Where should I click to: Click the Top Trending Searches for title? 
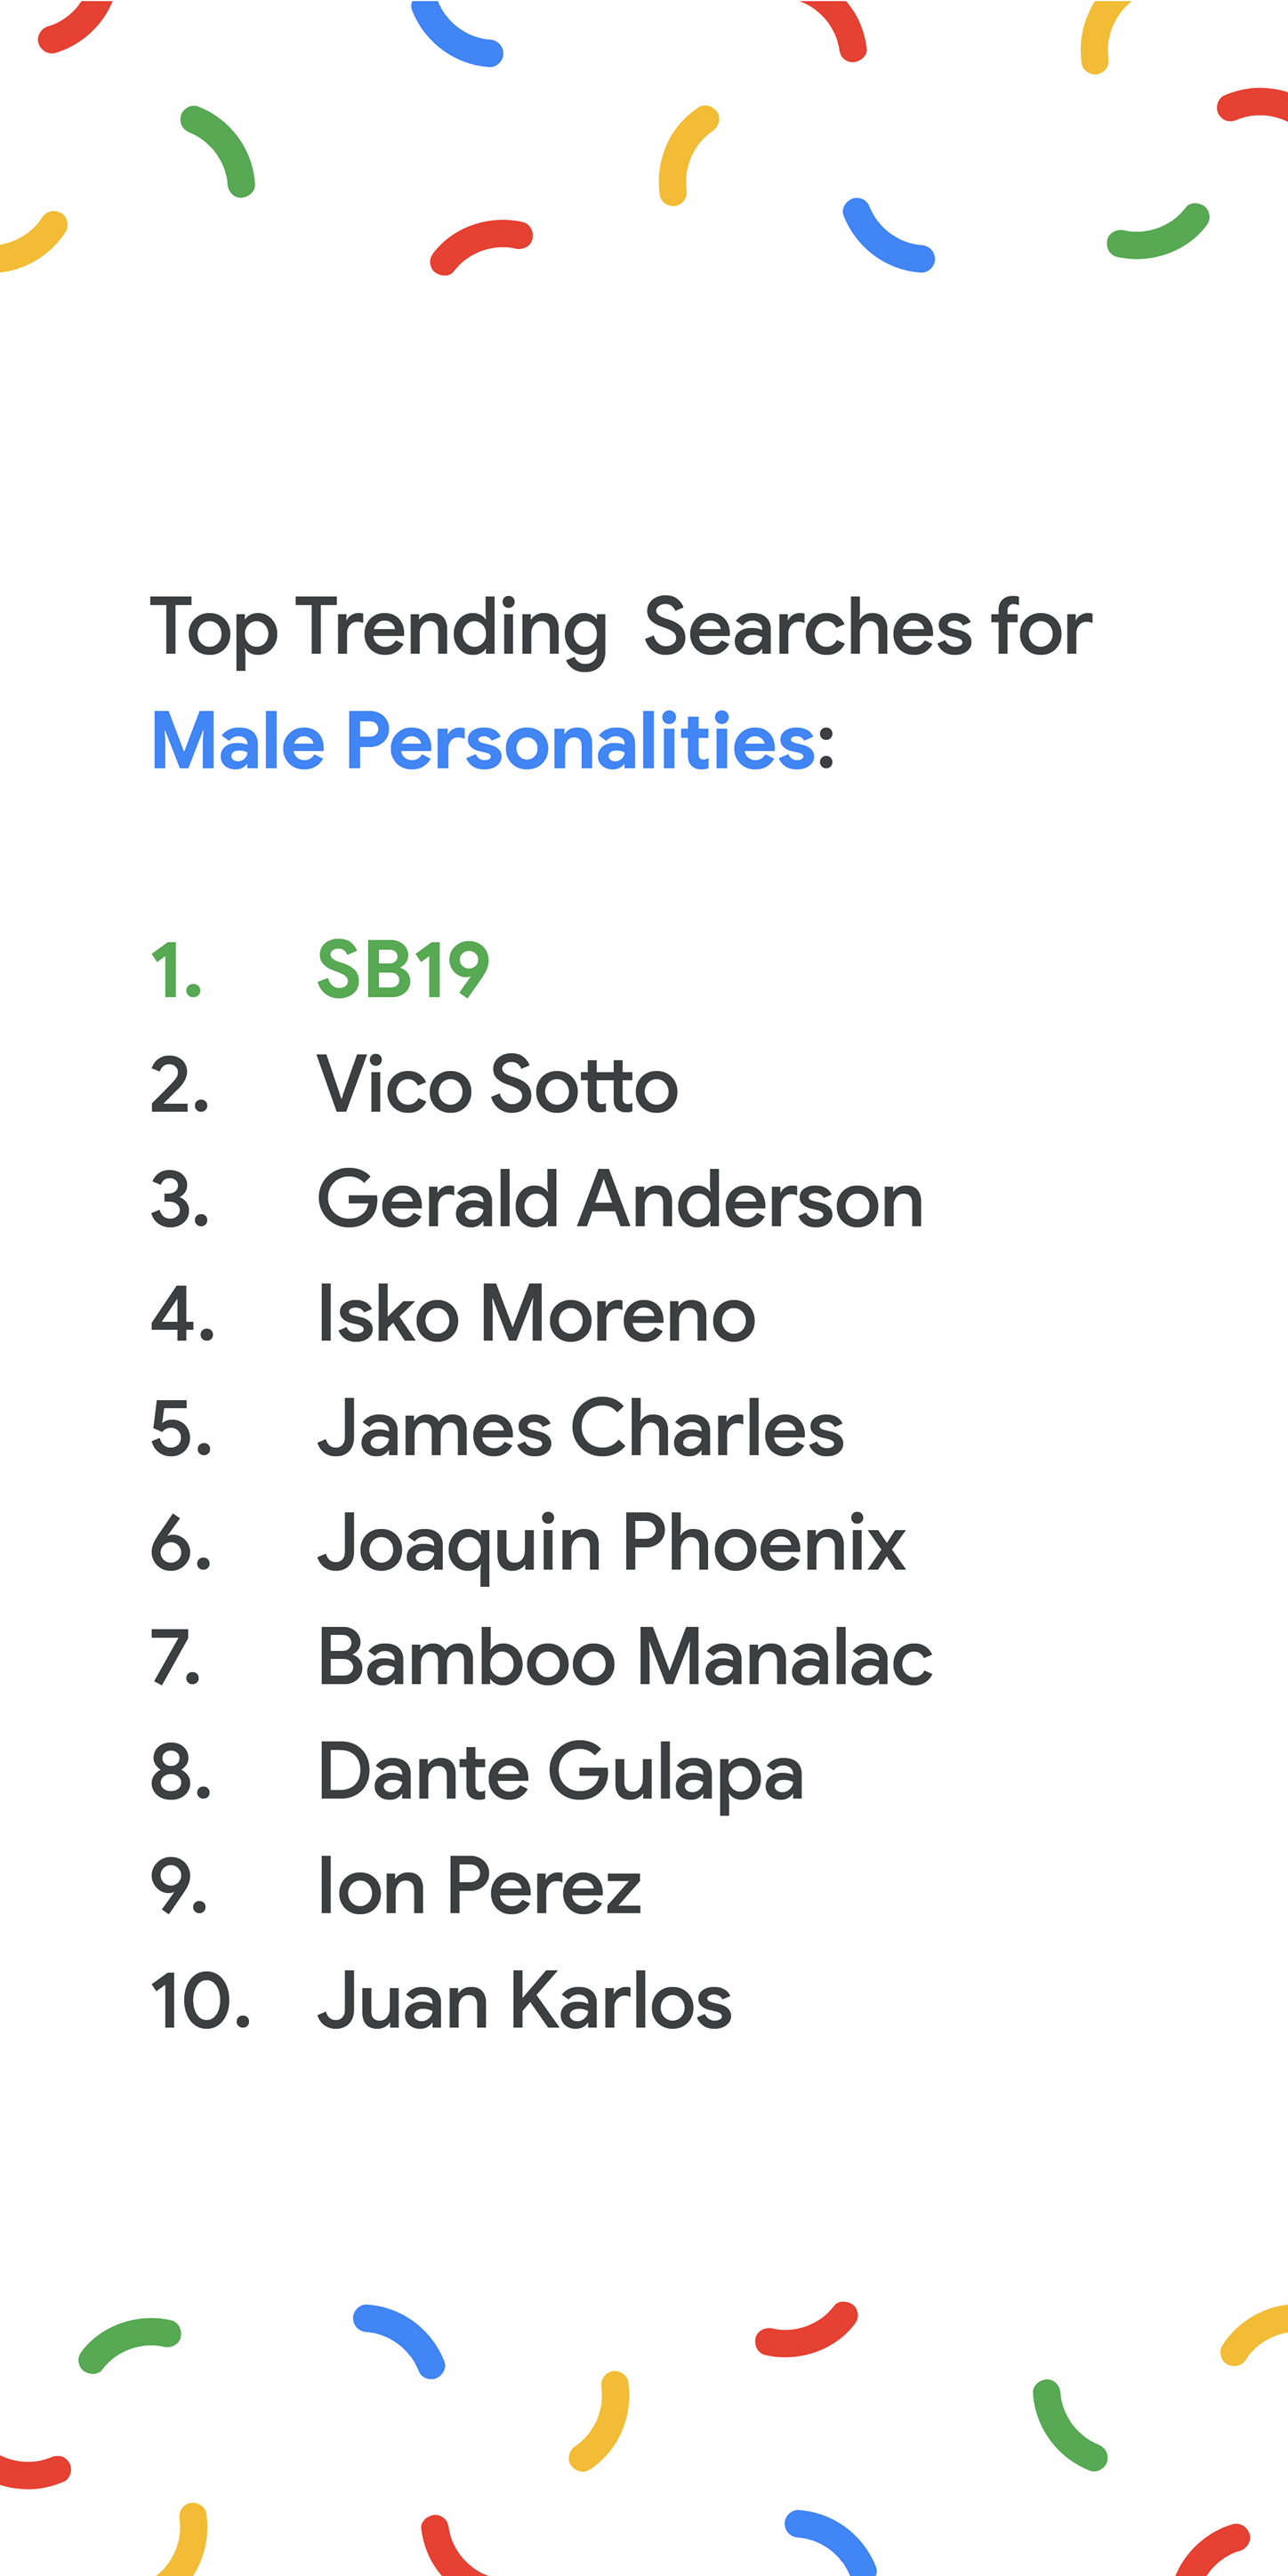point(621,630)
